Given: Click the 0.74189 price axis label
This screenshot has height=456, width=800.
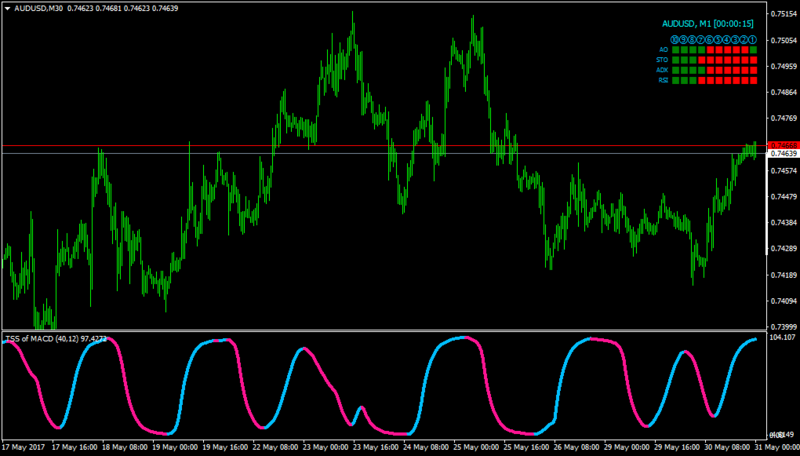Looking at the screenshot, I should [x=785, y=275].
